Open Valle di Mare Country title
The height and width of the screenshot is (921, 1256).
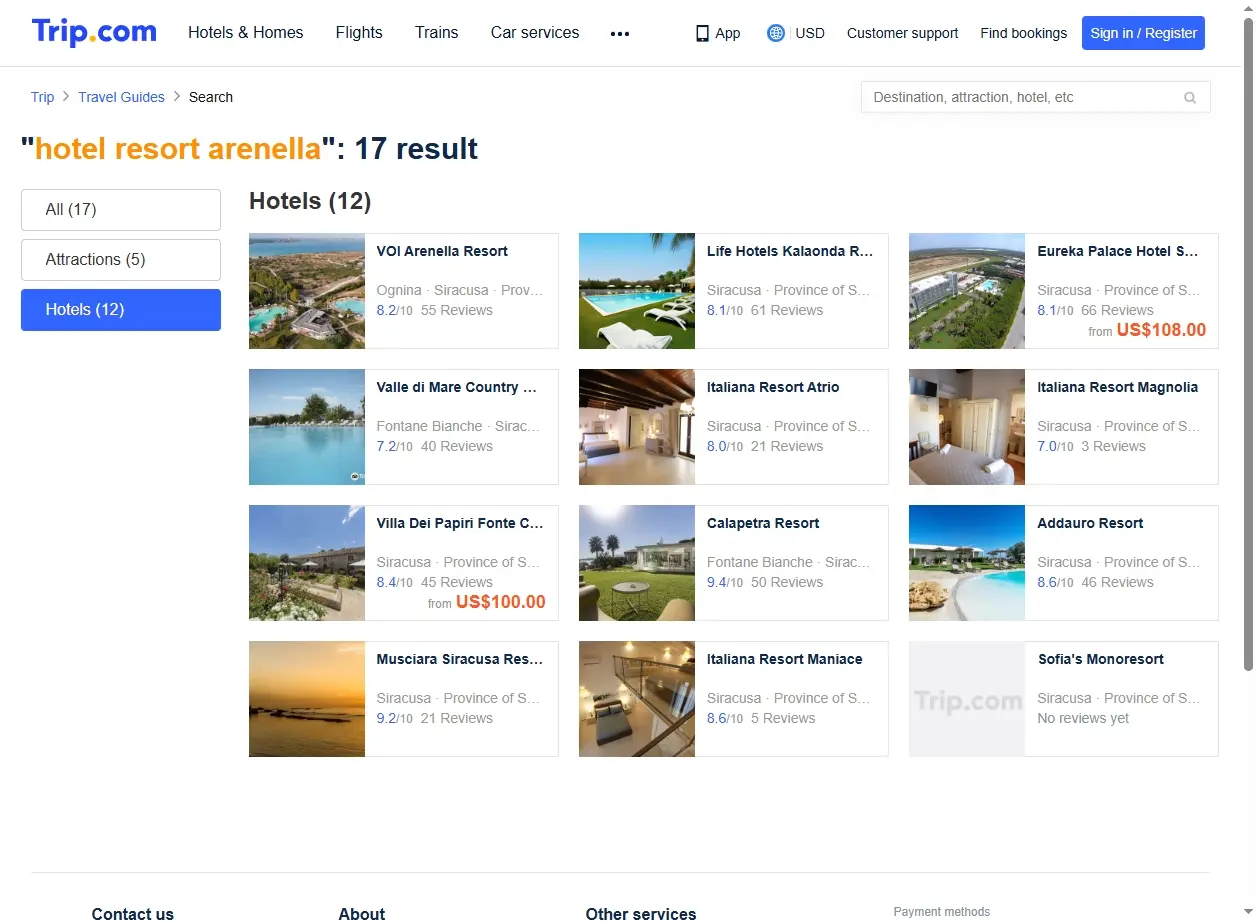point(457,387)
